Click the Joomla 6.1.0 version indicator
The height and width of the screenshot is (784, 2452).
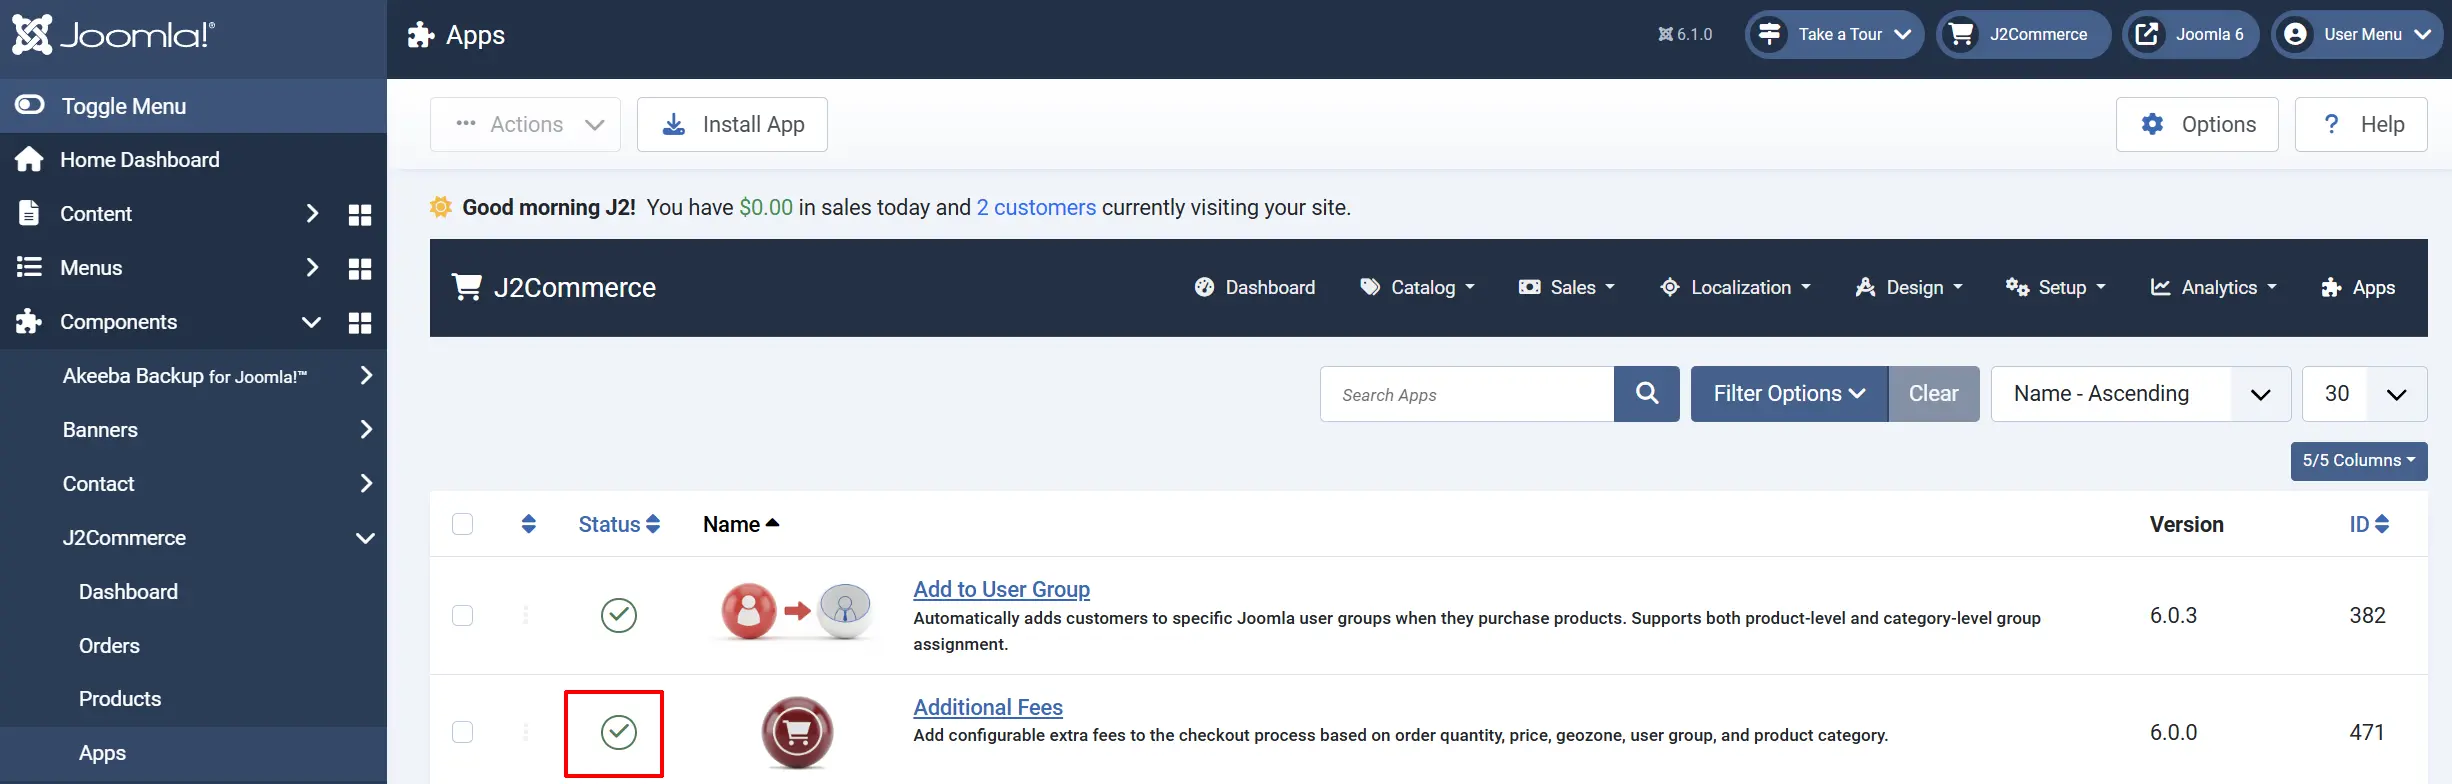[1685, 34]
